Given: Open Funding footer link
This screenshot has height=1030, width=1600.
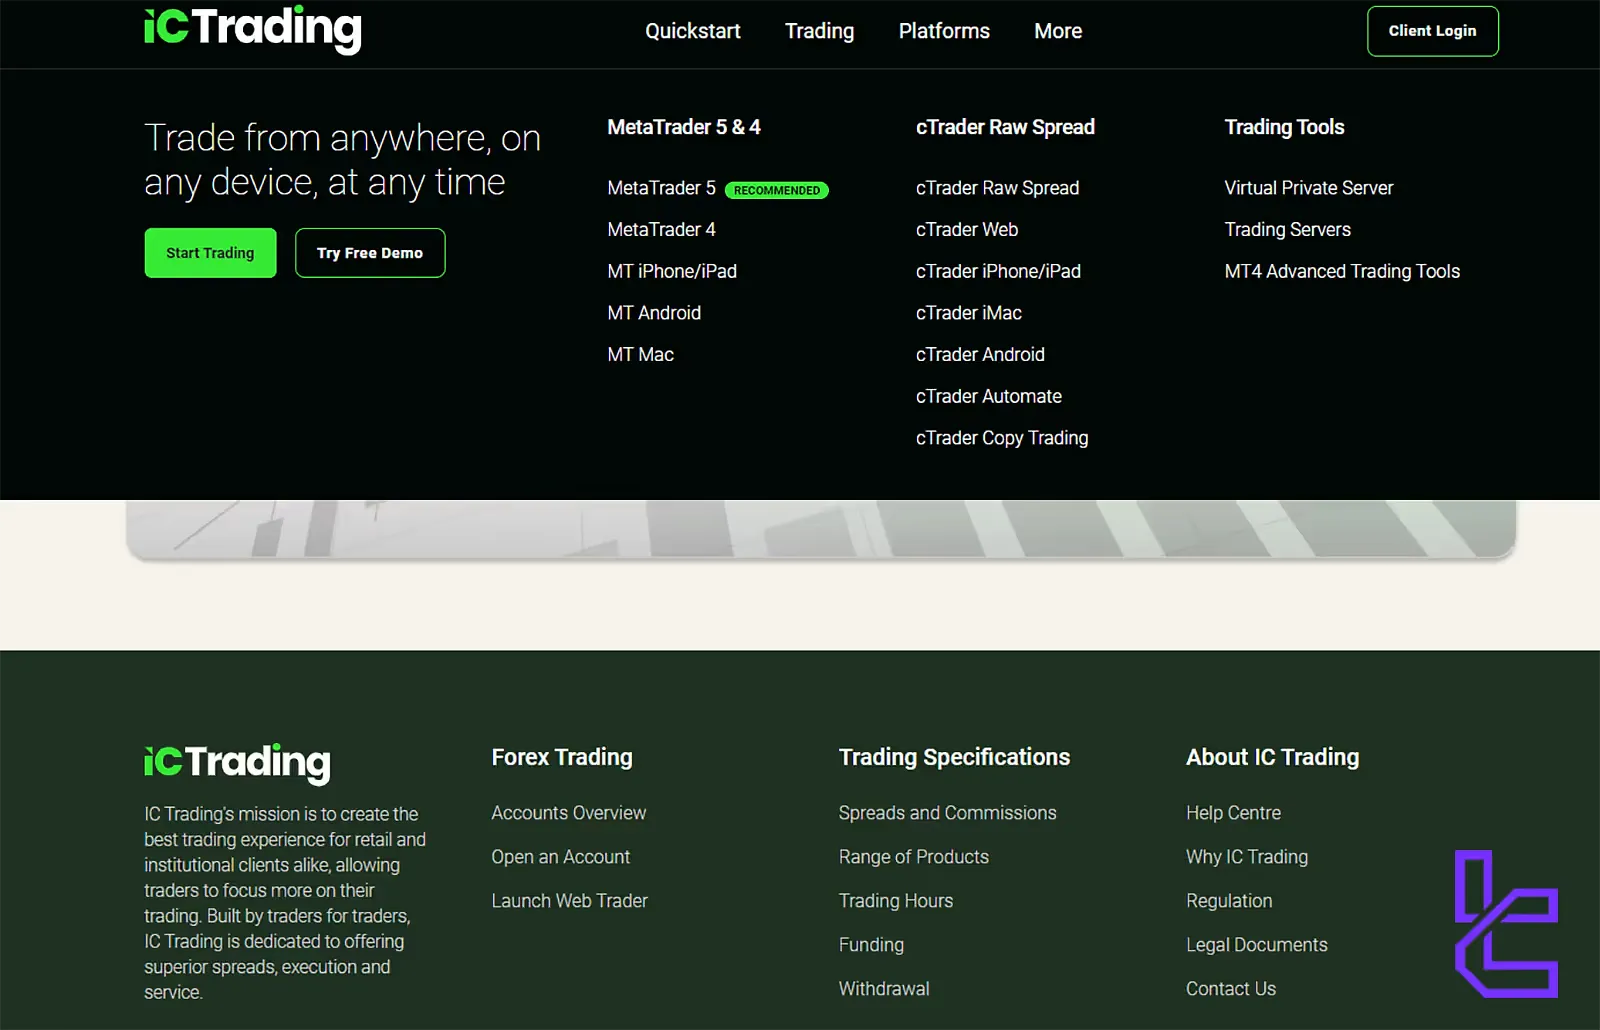Looking at the screenshot, I should pos(871,945).
